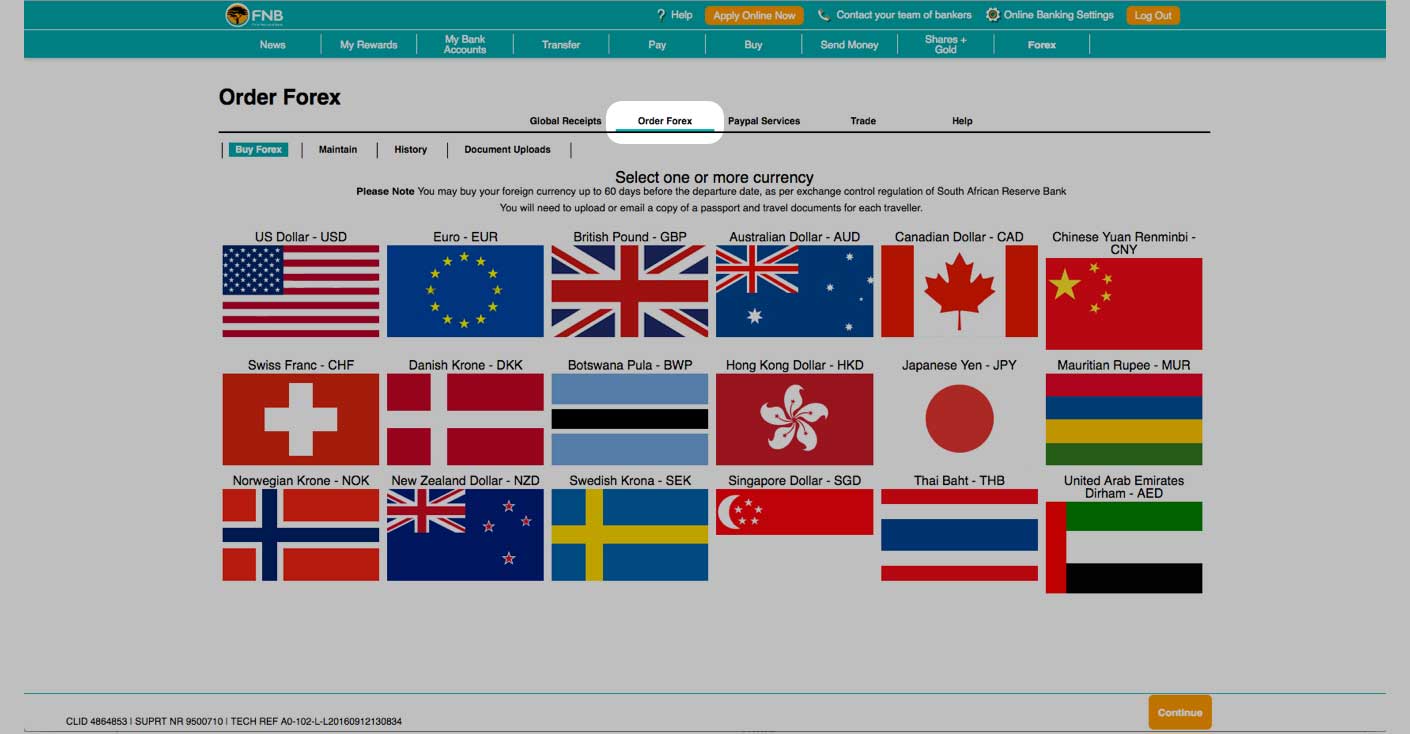Open the Send Money menu
The width and height of the screenshot is (1410, 734).
click(849, 44)
